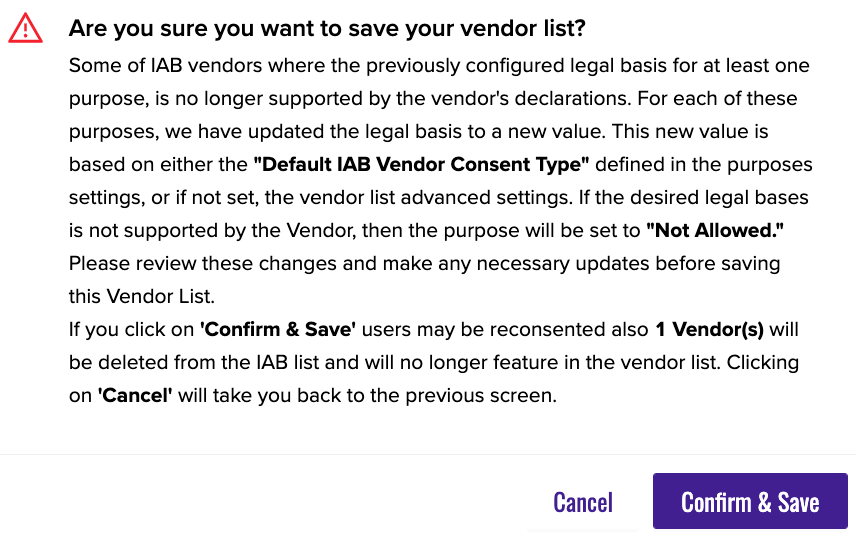
Task: Confirm and save the vendor list
Action: coord(750,501)
